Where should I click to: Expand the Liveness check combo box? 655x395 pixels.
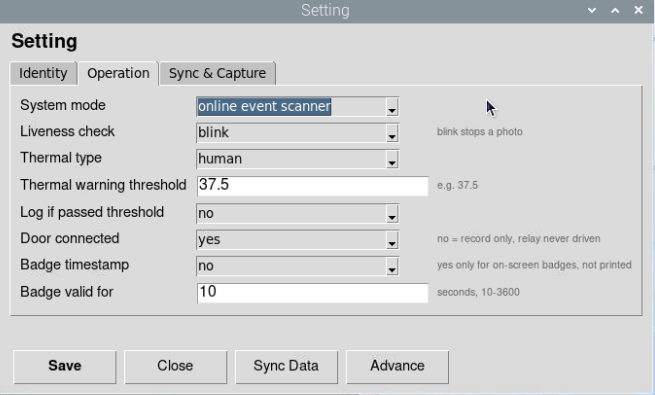[297, 133]
